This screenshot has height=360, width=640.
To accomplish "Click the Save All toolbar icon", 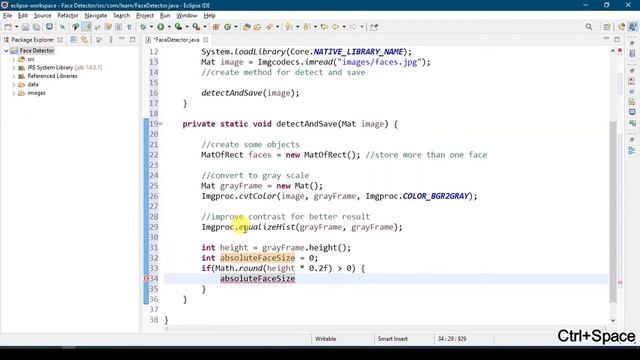I will [36, 27].
